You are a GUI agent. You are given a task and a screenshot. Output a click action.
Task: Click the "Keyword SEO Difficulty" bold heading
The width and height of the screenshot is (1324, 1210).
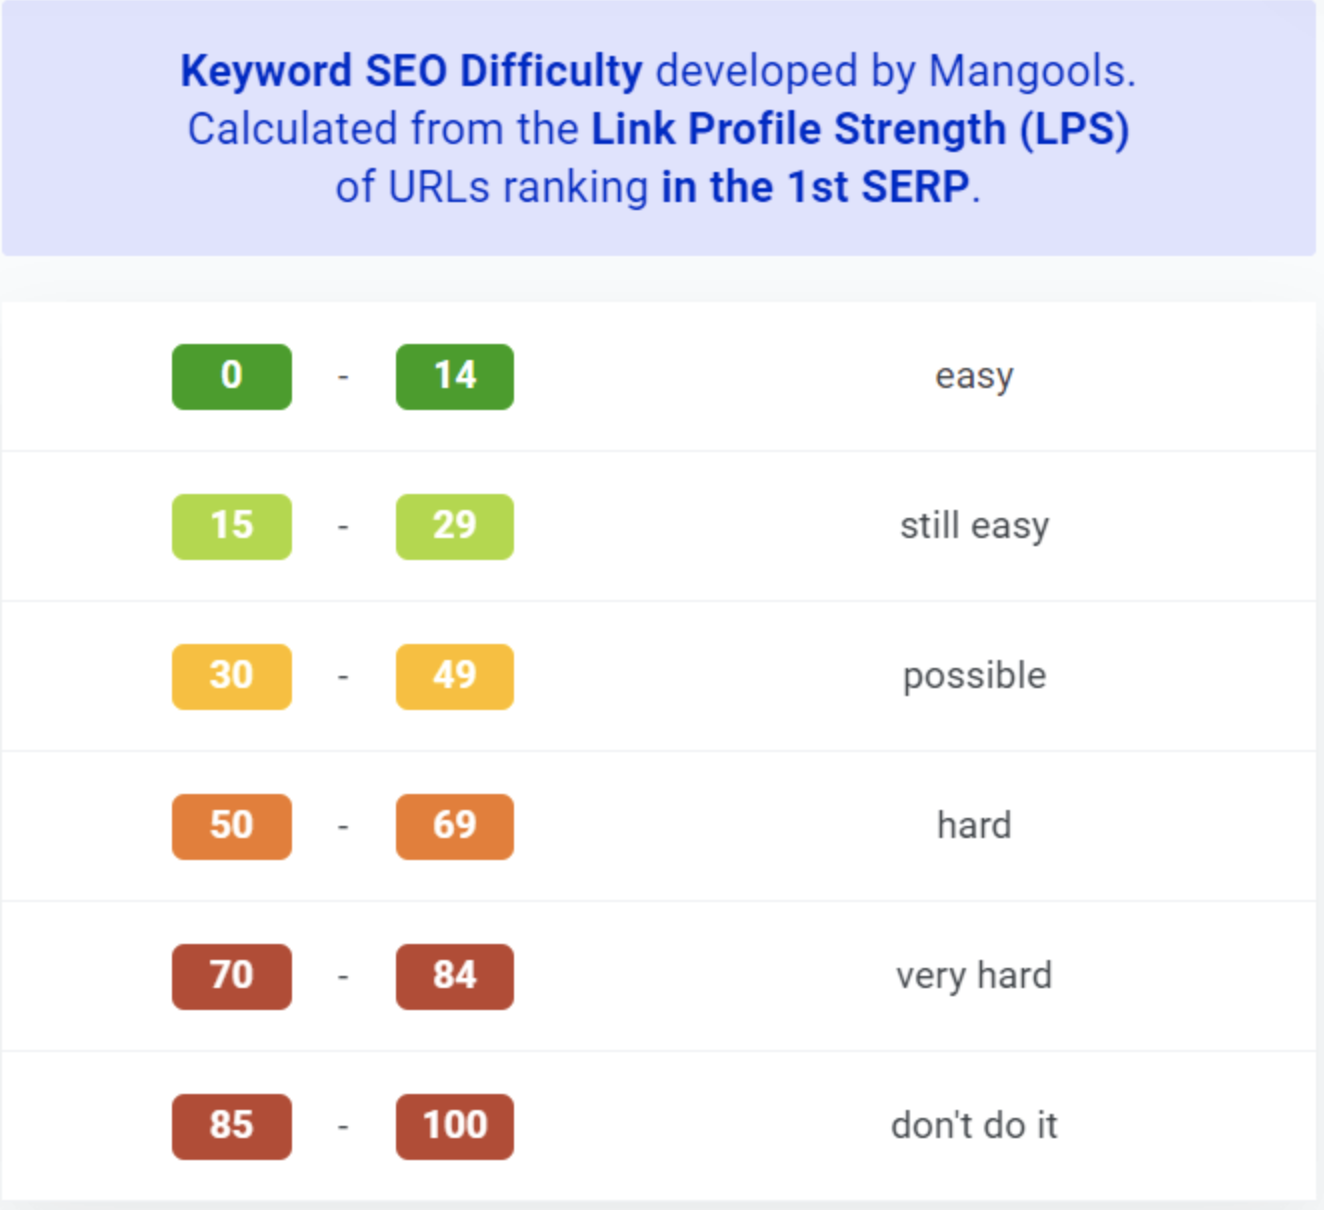pos(411,72)
